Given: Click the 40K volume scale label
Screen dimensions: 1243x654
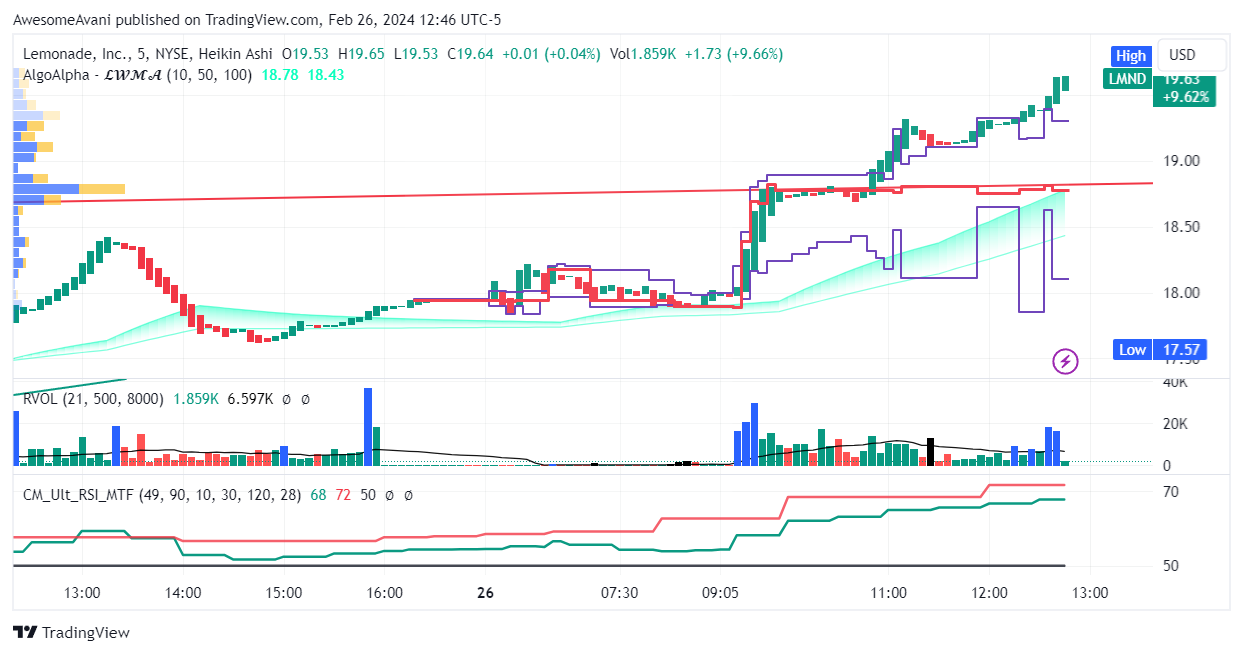Looking at the screenshot, I should coord(1174,383).
